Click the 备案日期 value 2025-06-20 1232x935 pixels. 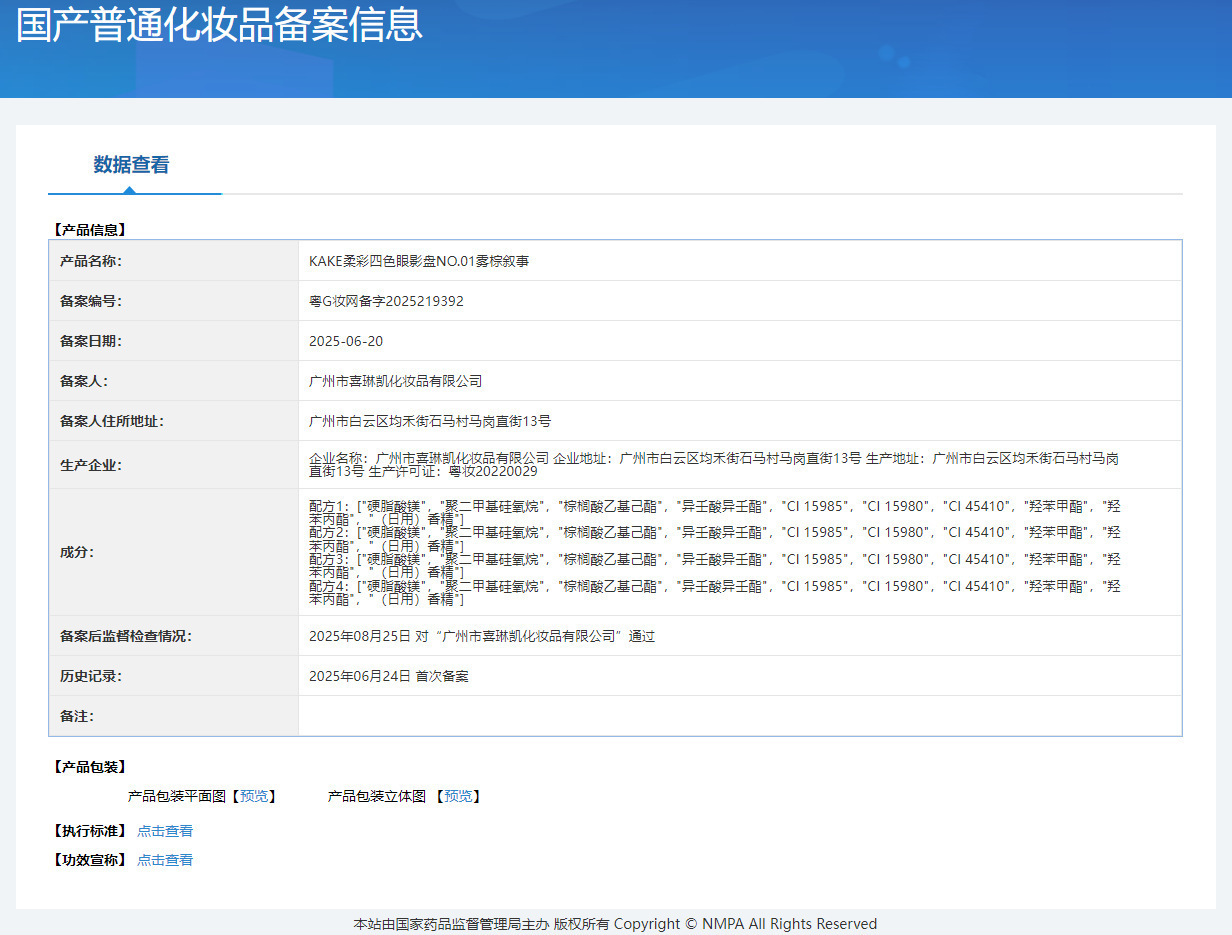point(346,341)
